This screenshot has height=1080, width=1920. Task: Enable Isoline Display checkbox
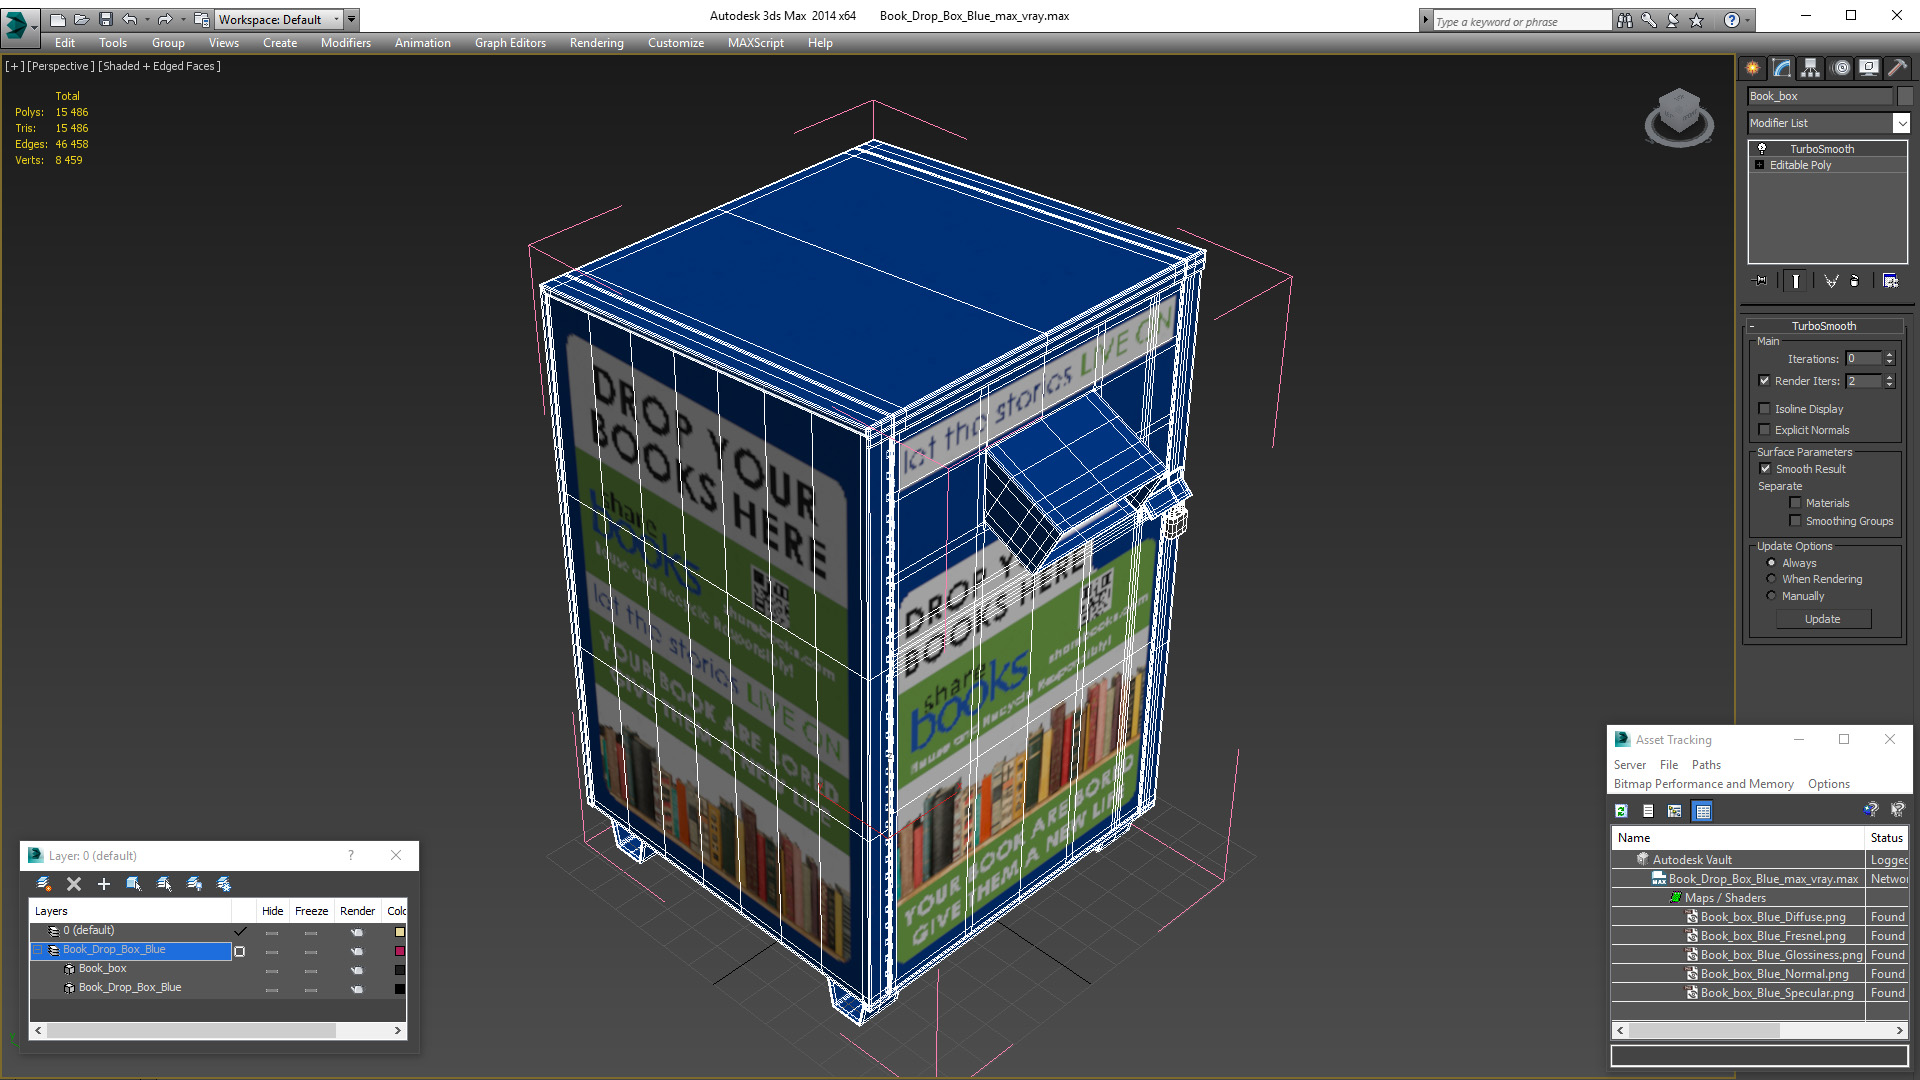coord(1765,409)
